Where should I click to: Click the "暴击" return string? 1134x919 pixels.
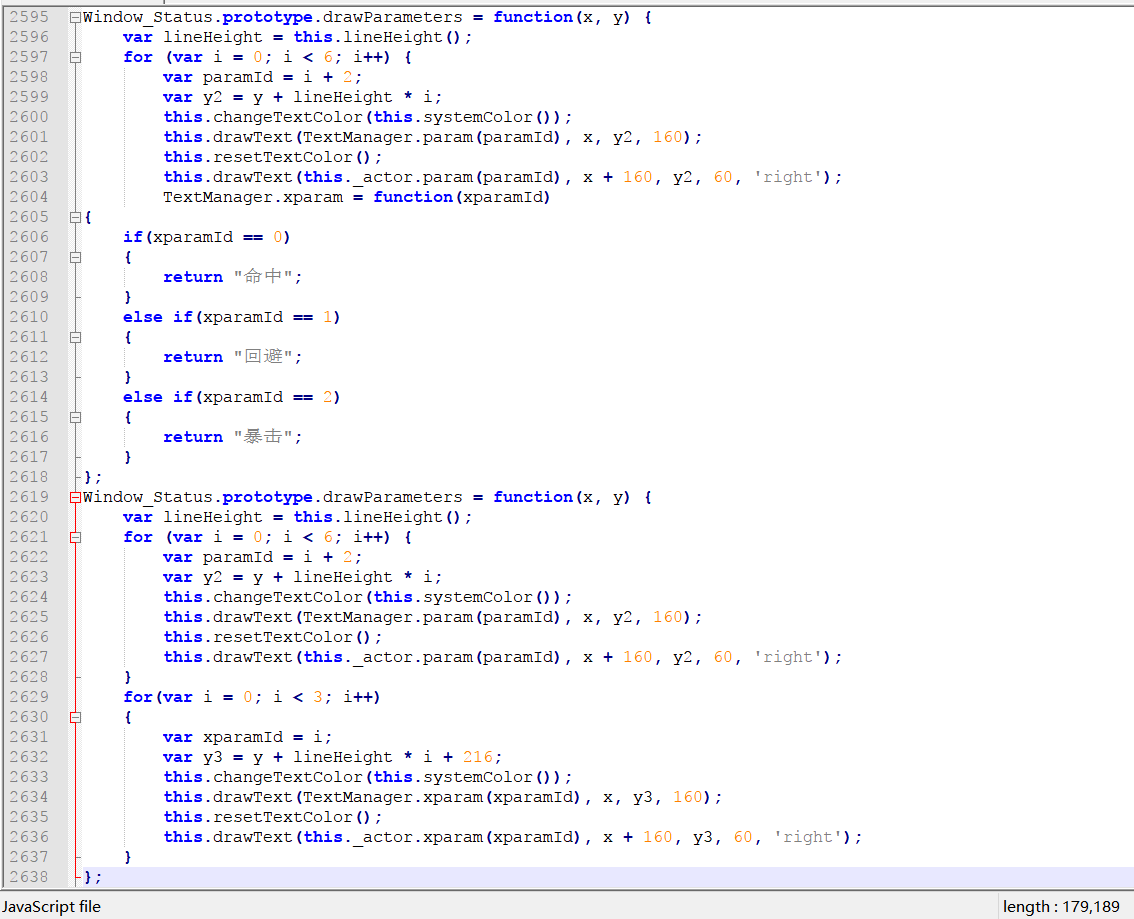263,437
